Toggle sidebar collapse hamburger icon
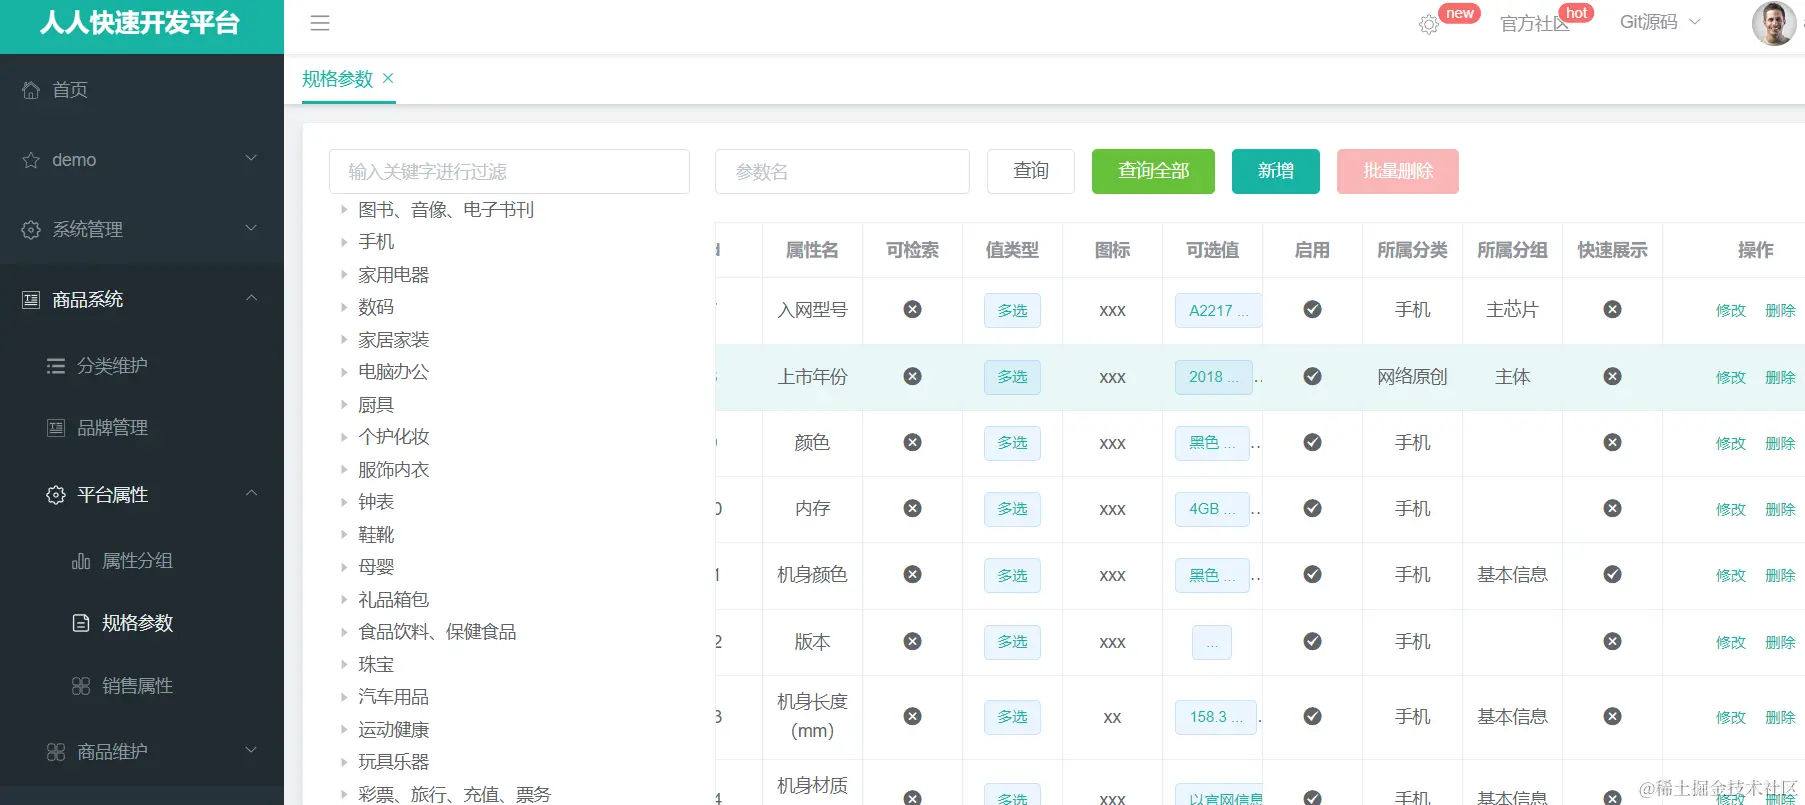The height and width of the screenshot is (805, 1805). pos(320,23)
